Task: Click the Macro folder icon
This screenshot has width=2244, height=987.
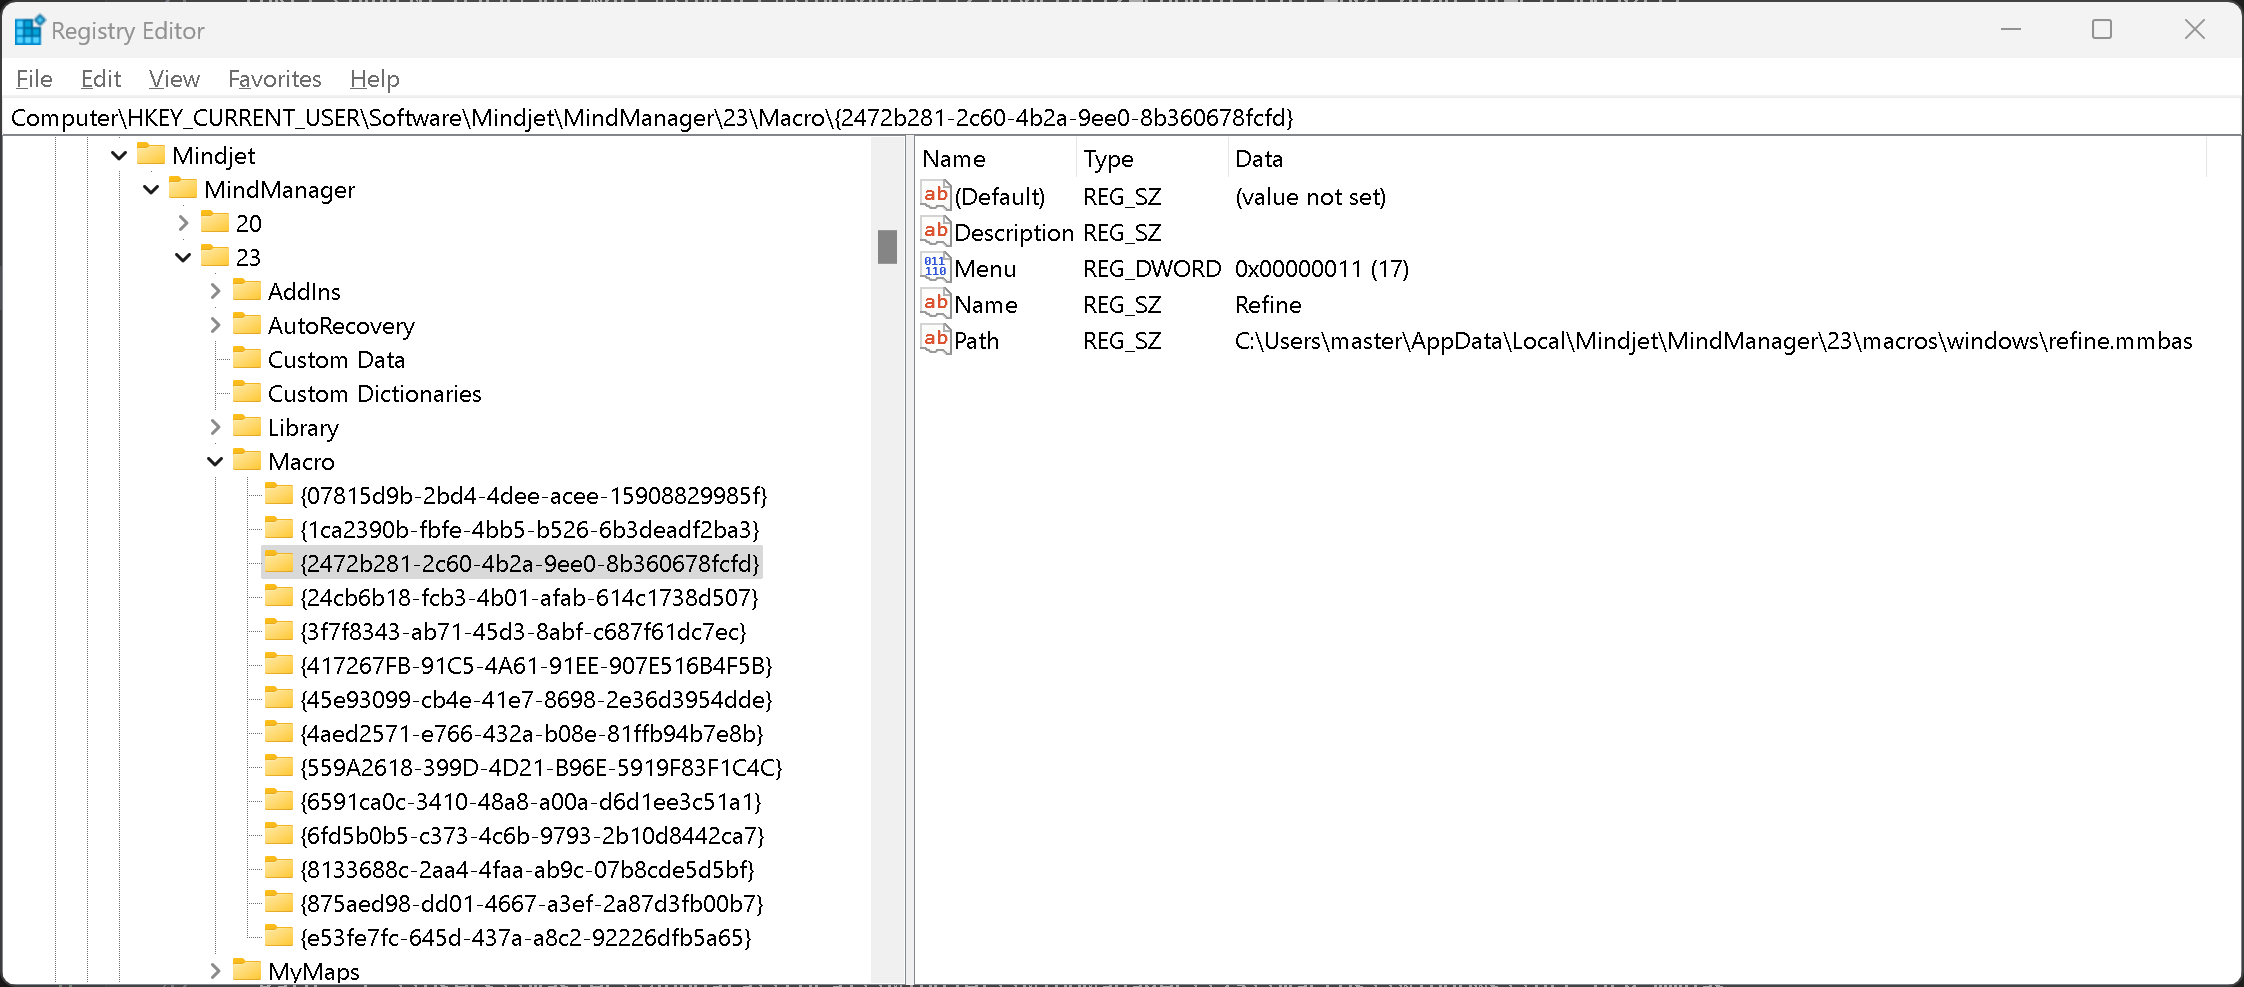Action: [247, 460]
